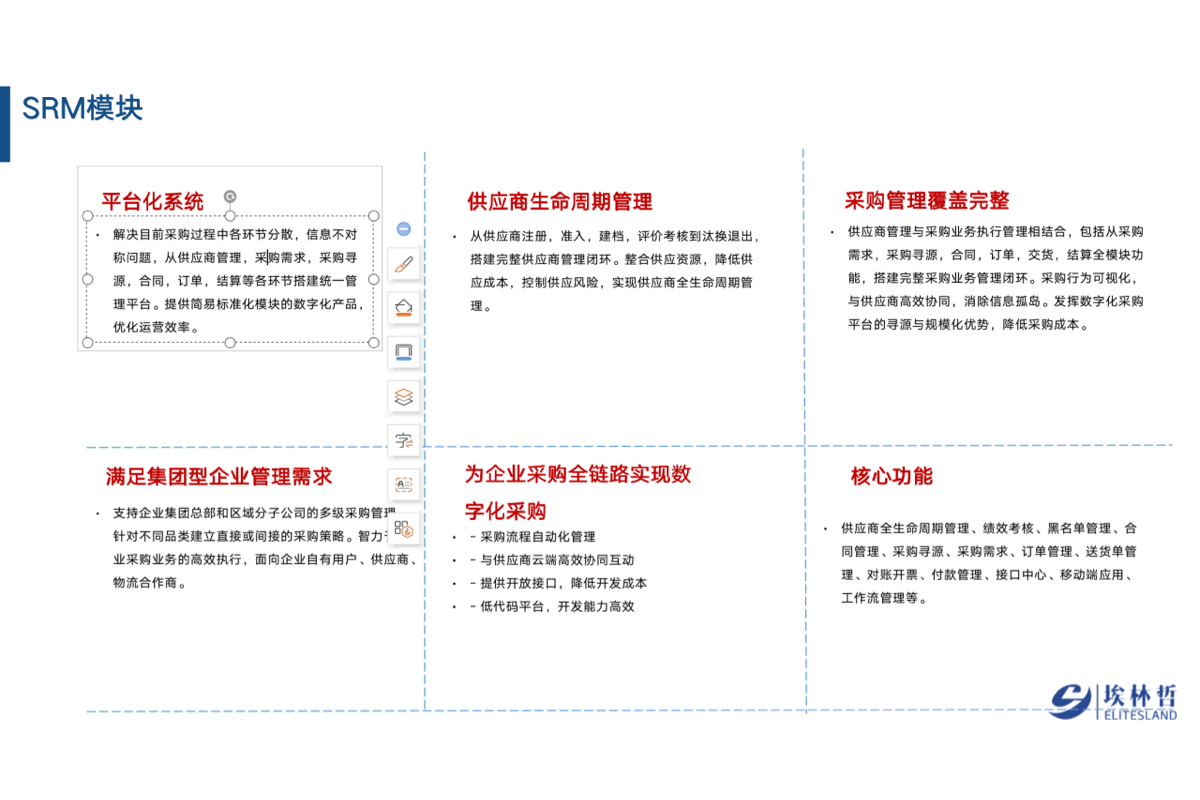Click the right-middle resize handle of the selected text box
Screen dimensions: 1200x800
click(x=374, y=279)
